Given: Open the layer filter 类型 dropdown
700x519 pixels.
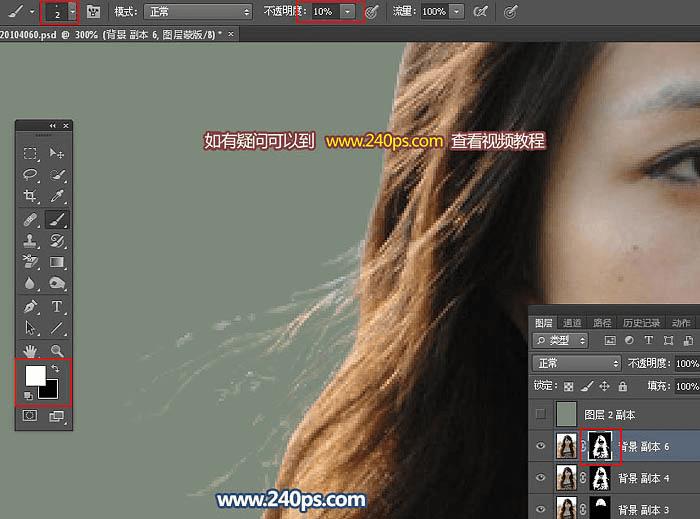Looking at the screenshot, I should click(x=560, y=341).
